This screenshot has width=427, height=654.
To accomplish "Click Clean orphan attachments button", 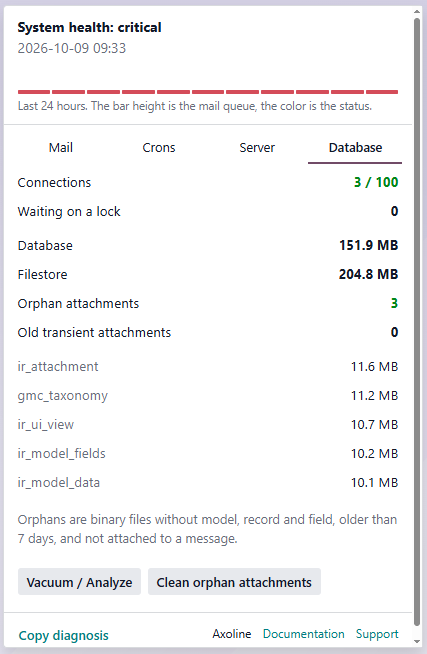I will click(x=234, y=582).
